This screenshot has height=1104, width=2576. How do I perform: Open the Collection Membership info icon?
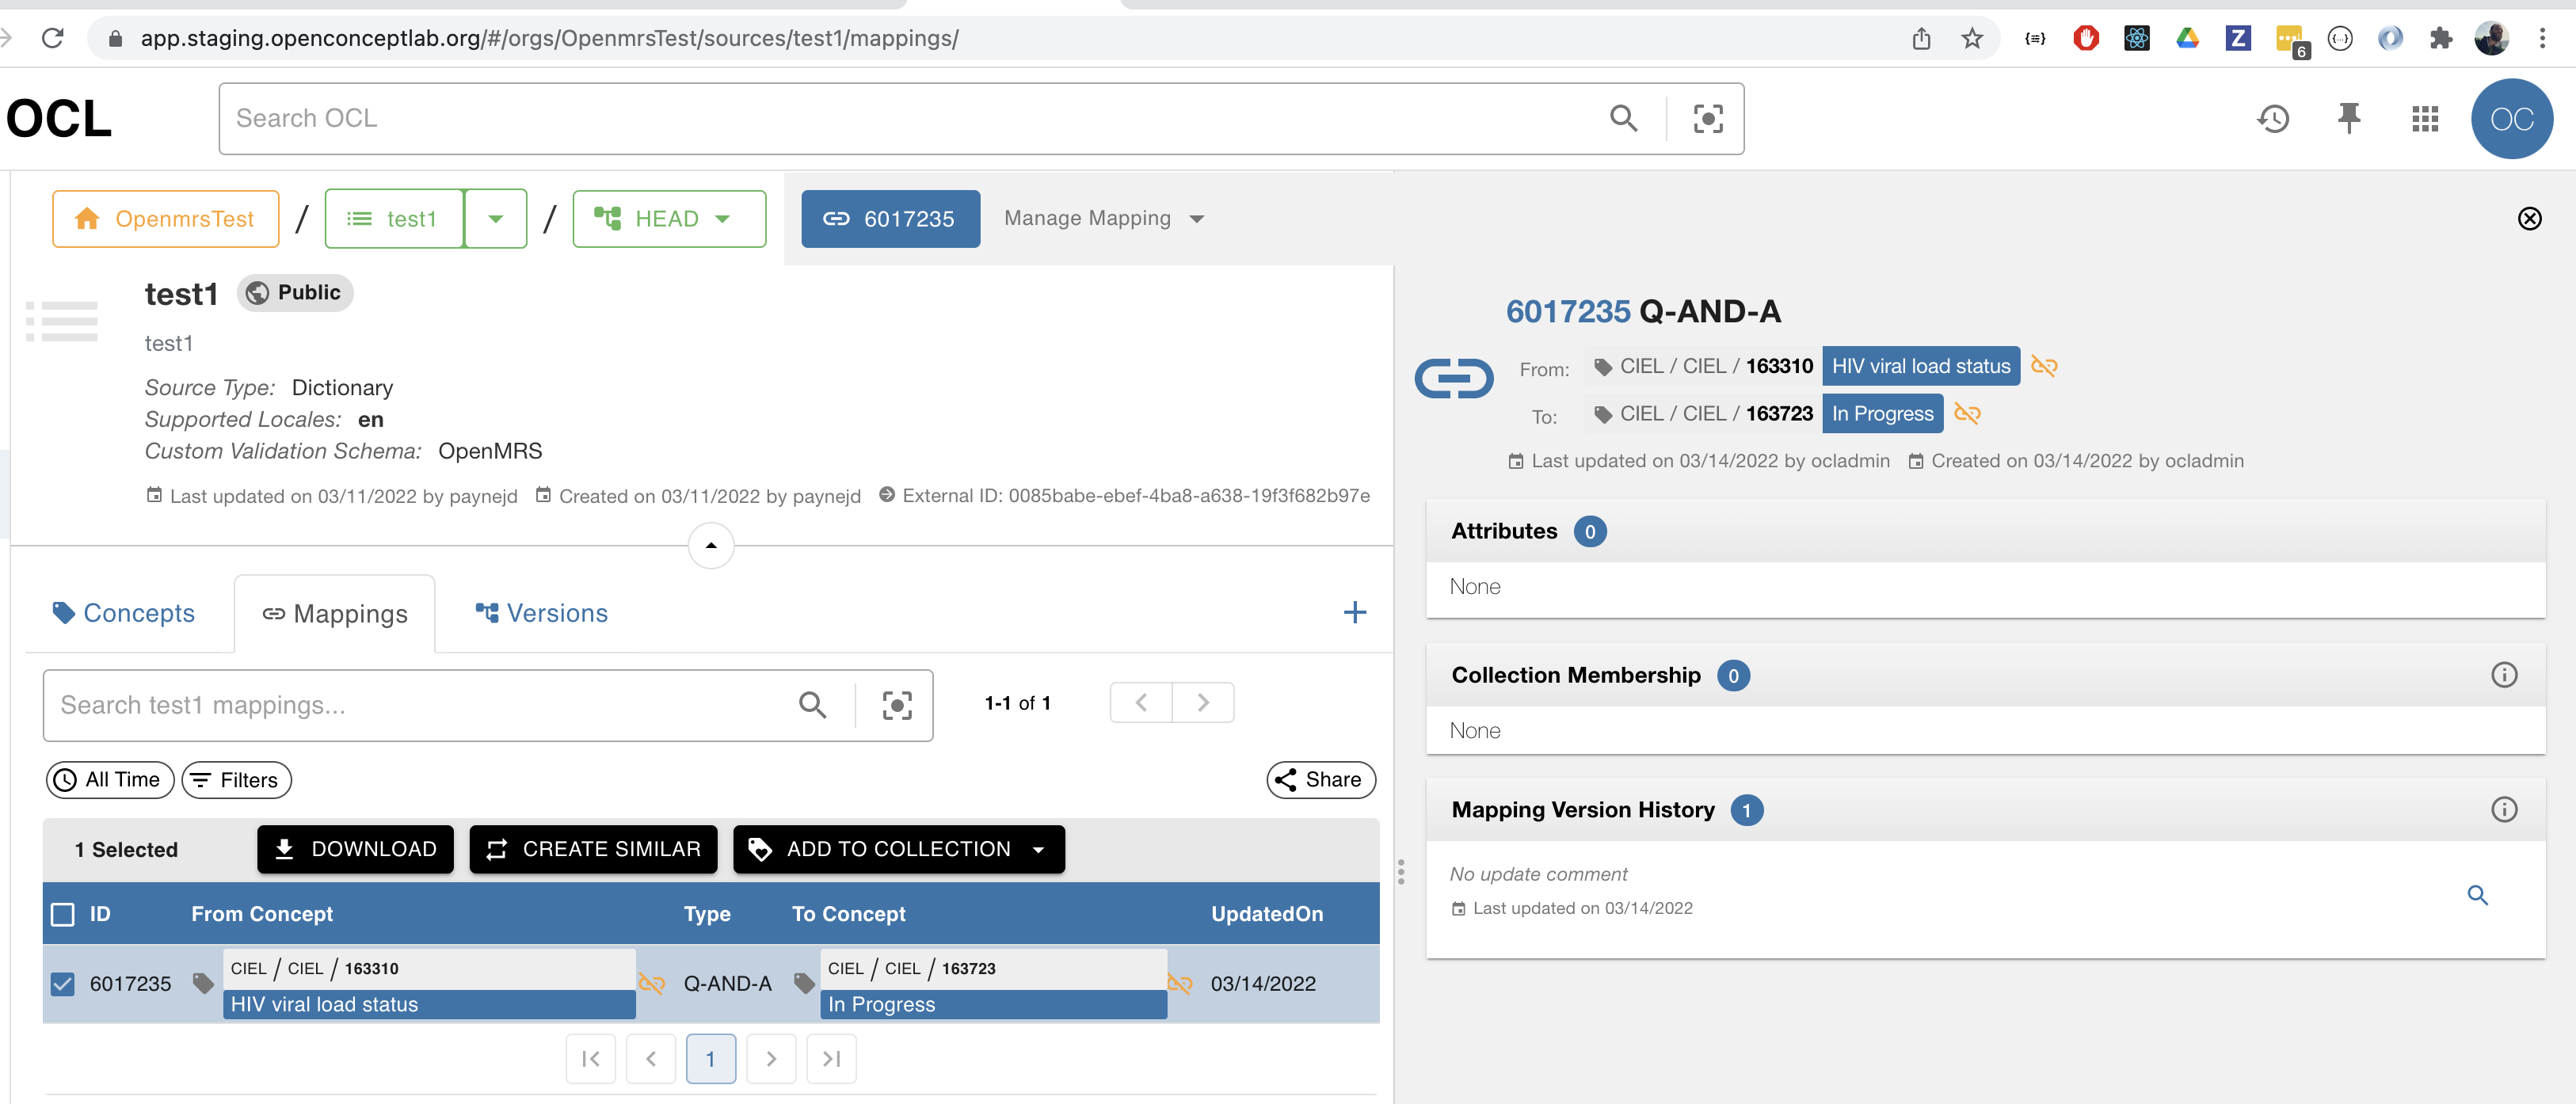(x=2505, y=675)
